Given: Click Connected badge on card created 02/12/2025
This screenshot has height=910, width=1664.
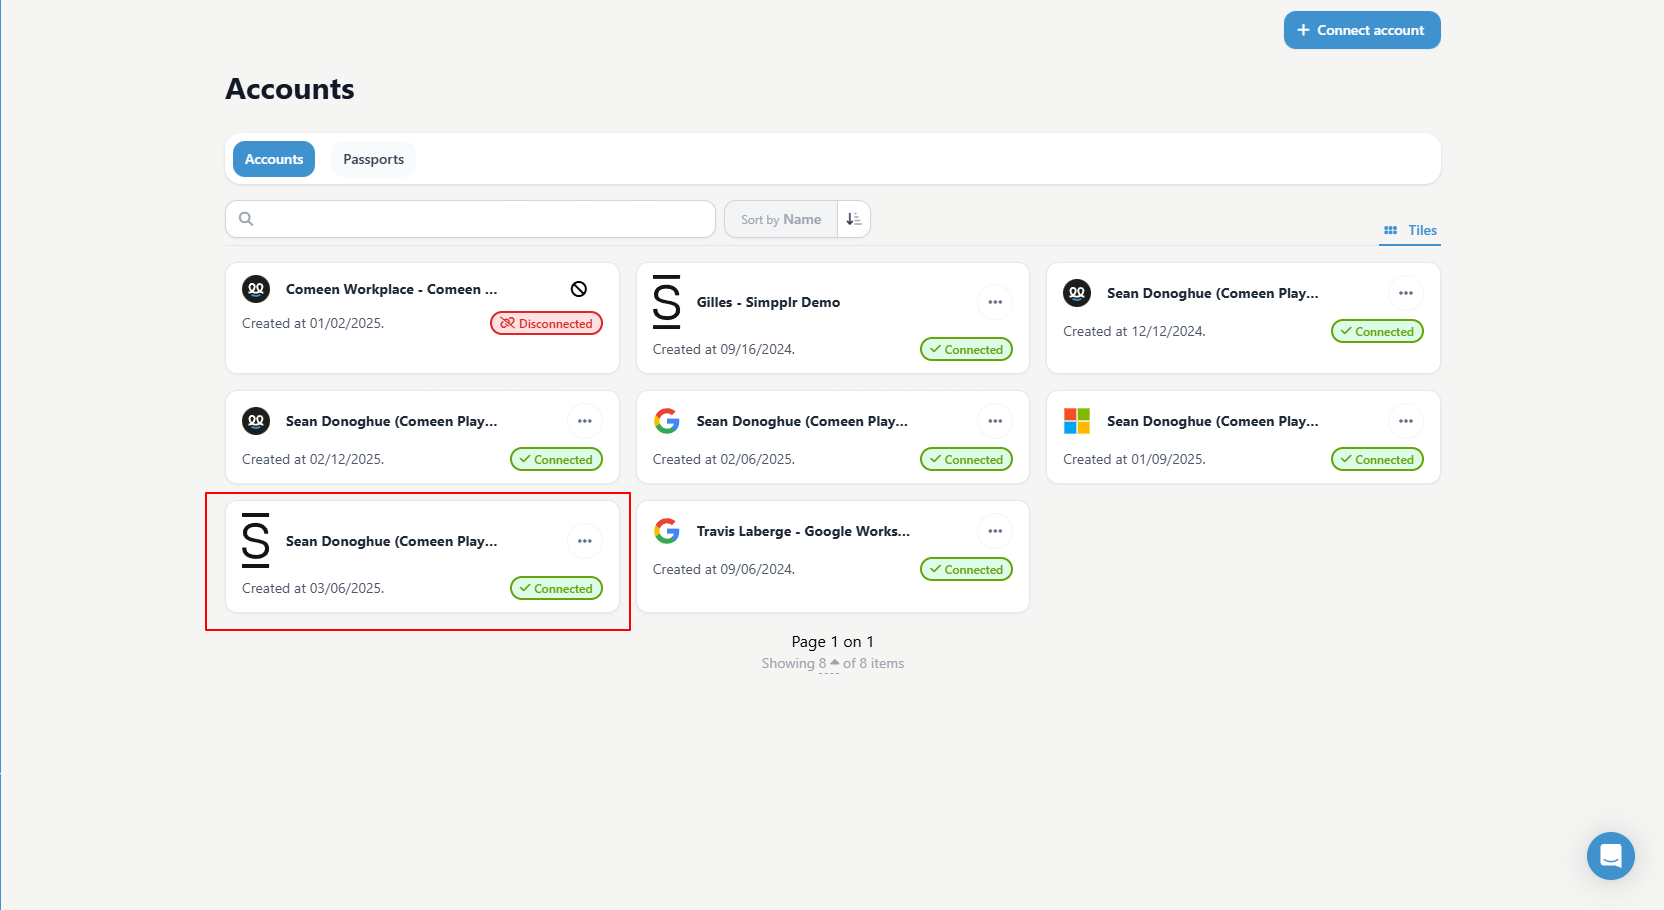Looking at the screenshot, I should [x=556, y=459].
